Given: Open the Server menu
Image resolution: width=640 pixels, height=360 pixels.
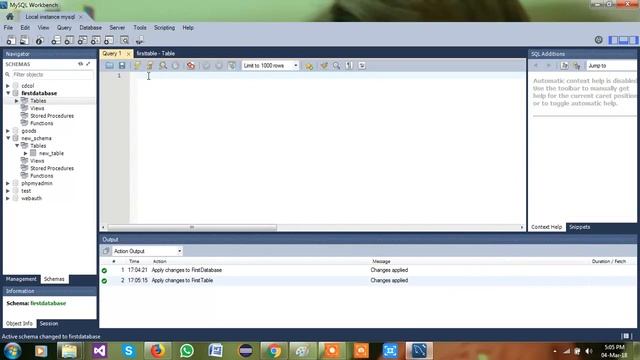Looking at the screenshot, I should pos(117,28).
